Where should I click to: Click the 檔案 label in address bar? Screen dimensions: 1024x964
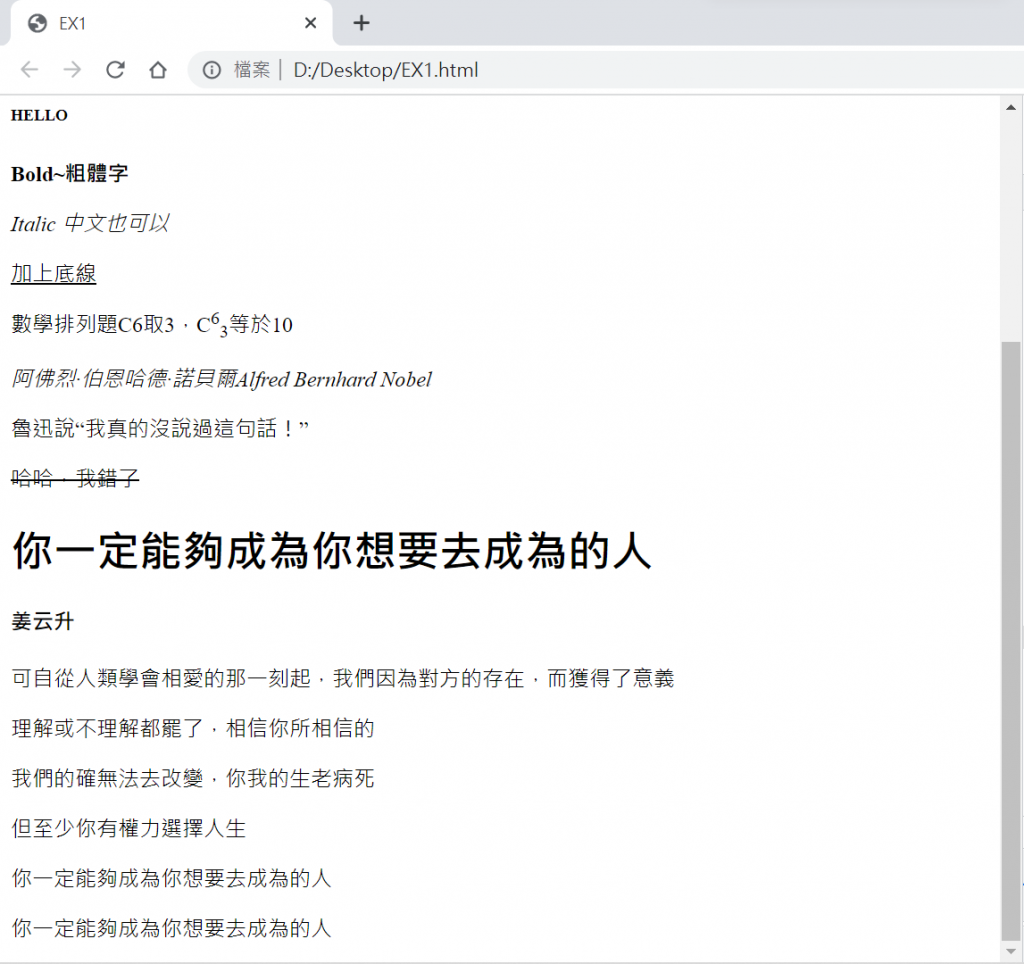pos(252,70)
